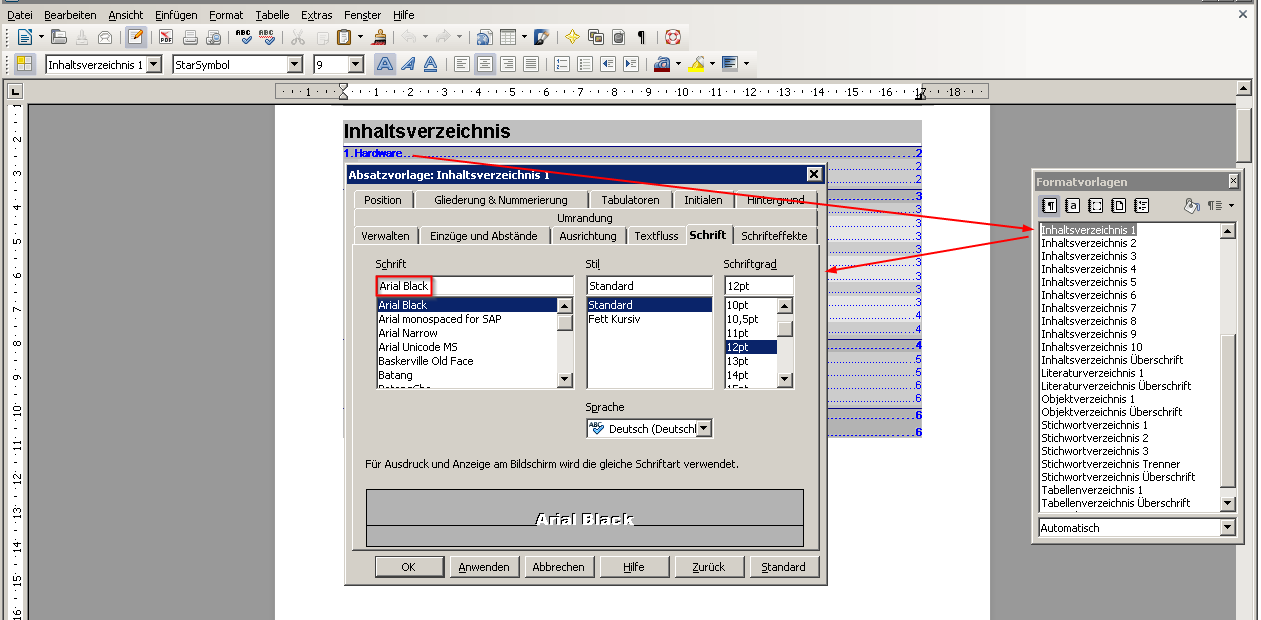Viewport: 1261px width, 620px height.
Task: Select List Styles icon in Formatvorlagen
Action: click(x=1142, y=205)
